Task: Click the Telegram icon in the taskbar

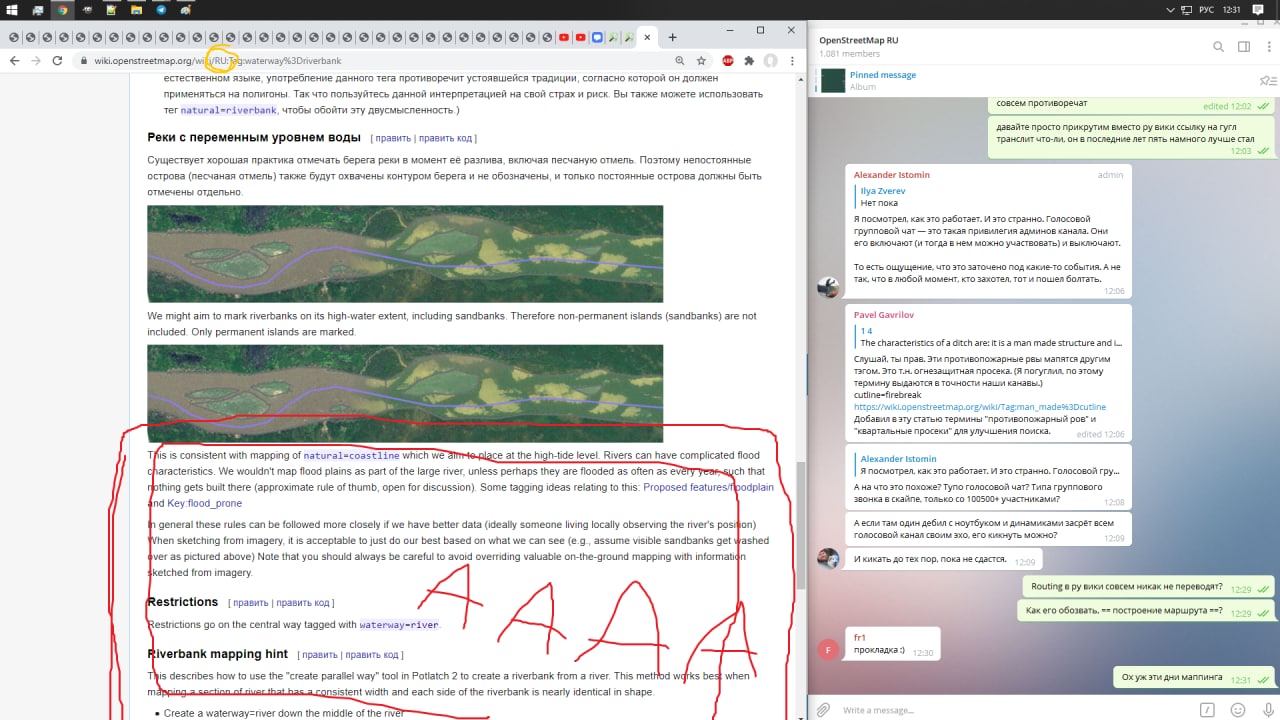Action: tap(161, 9)
